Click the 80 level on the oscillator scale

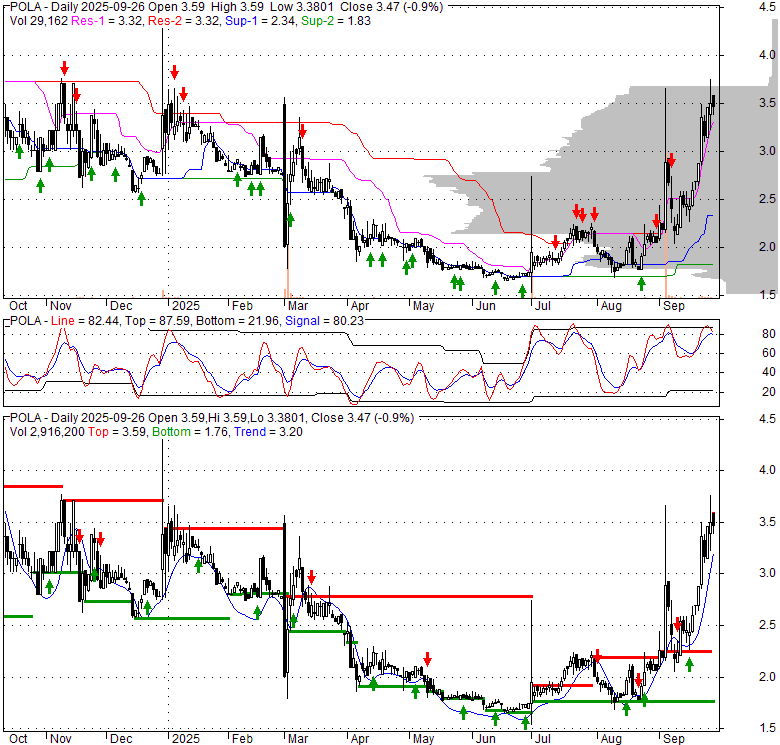tap(769, 334)
